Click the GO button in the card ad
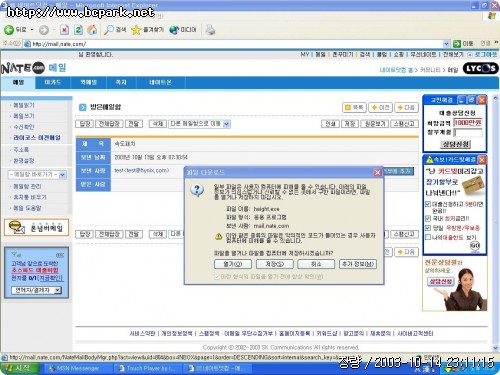This screenshot has height=375, width=500. pyautogui.click(x=475, y=245)
